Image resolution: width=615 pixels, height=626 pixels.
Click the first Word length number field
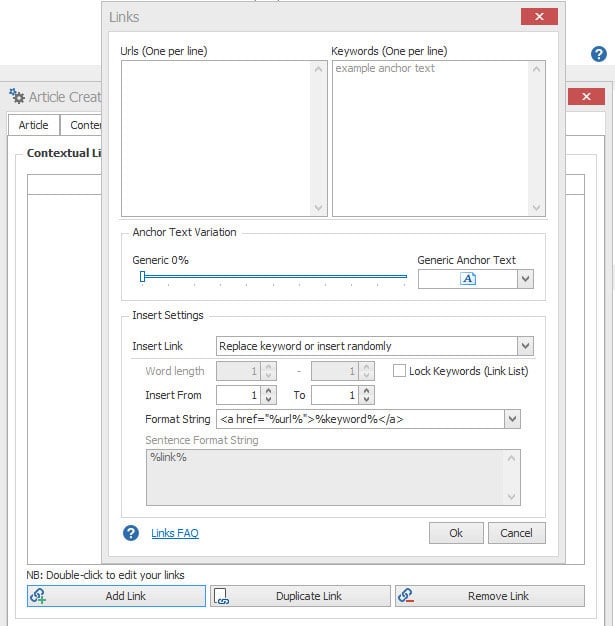coord(238,371)
